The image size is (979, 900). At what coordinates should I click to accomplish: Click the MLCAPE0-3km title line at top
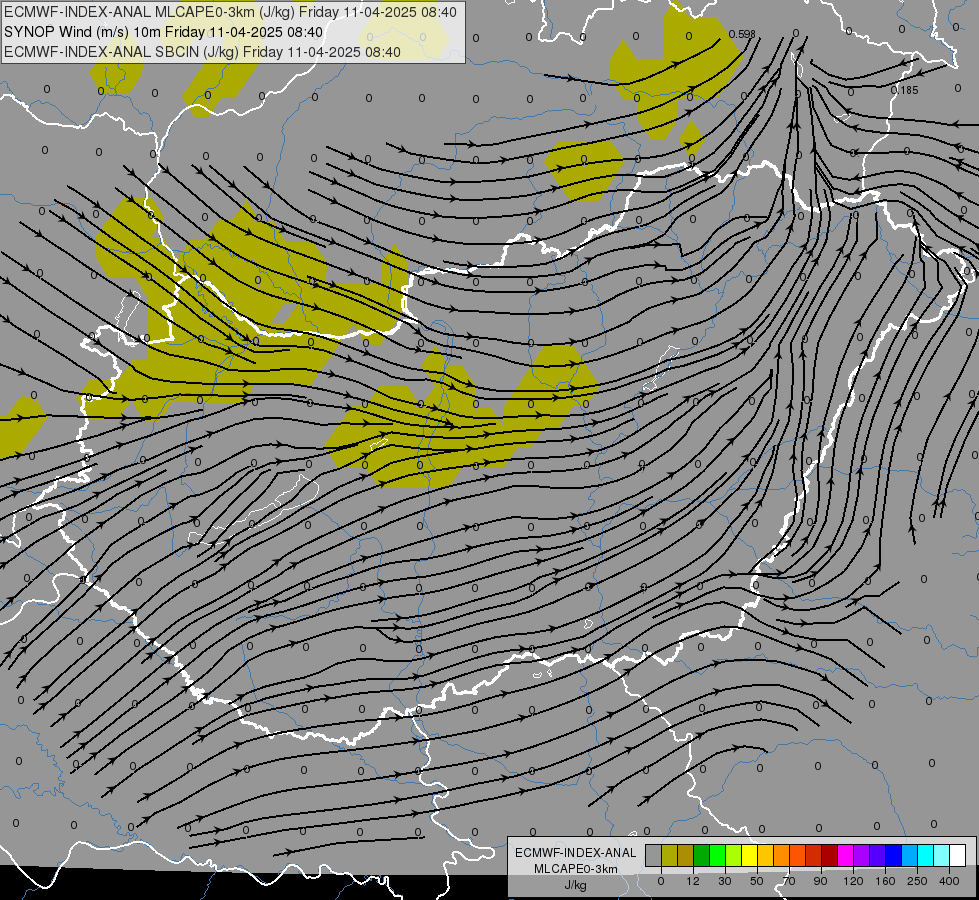tap(230, 12)
